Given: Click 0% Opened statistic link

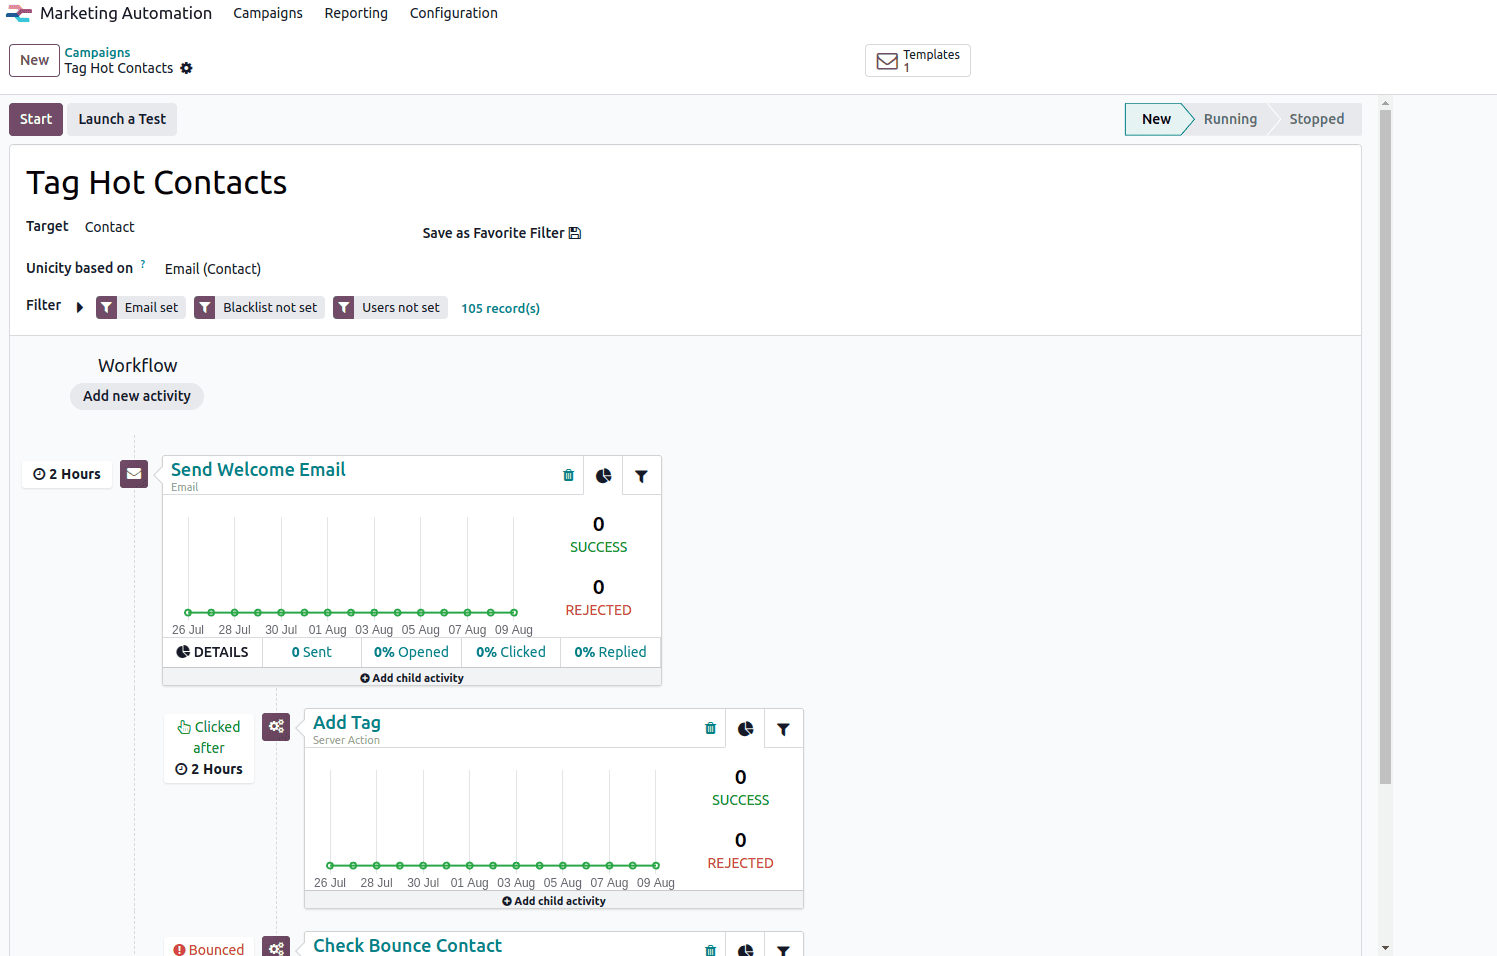Looking at the screenshot, I should [x=411, y=652].
